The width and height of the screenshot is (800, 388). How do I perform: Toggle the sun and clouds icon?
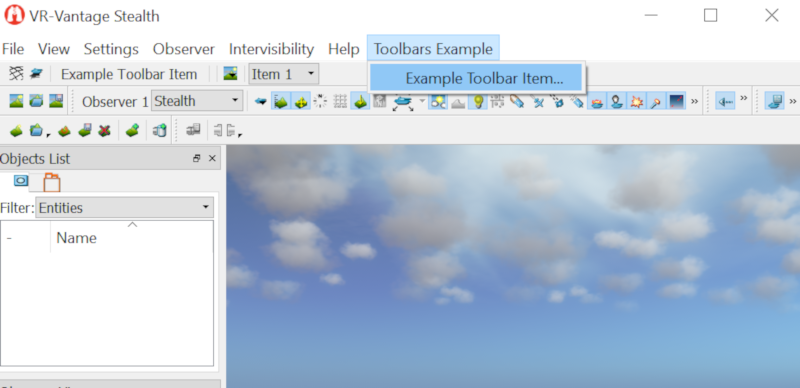click(x=438, y=101)
